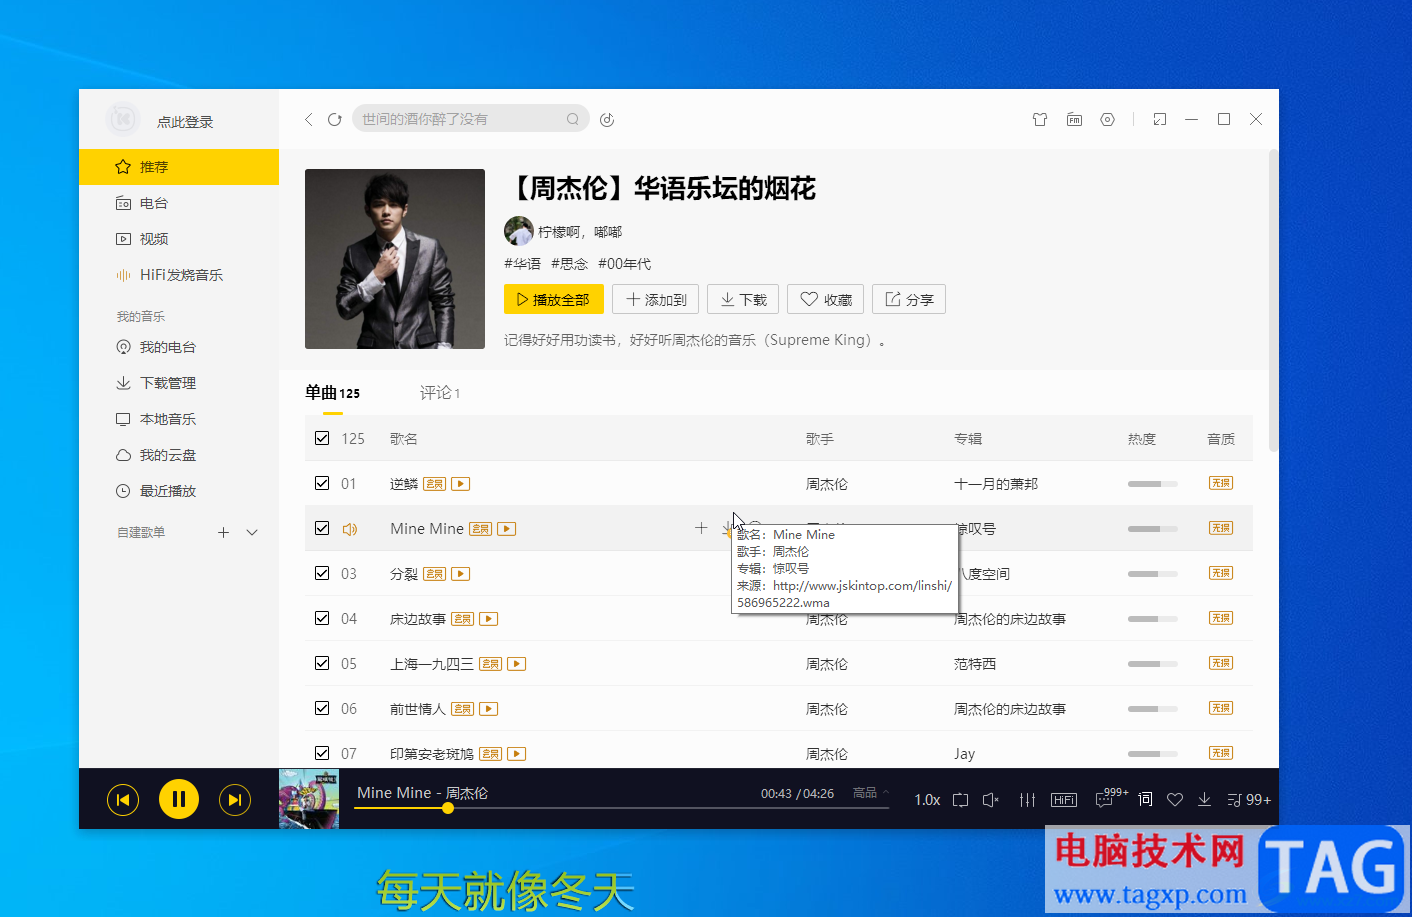Click the 下载 playlist button
The height and width of the screenshot is (917, 1412).
click(x=743, y=299)
